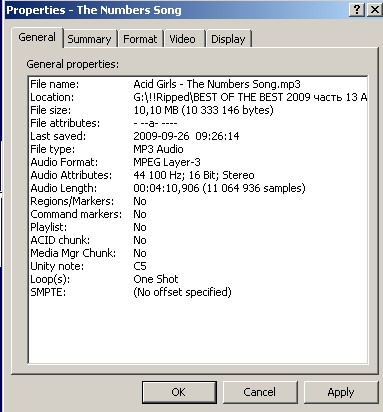This screenshot has width=383, height=412.
Task: Click the Loop(s) value One Shot
Action: pos(156,279)
